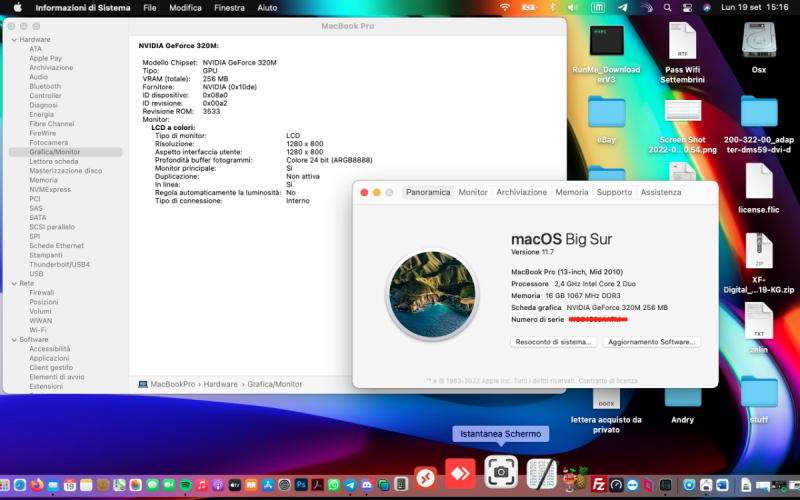The width and height of the screenshot is (800, 500).
Task: Switch to the Memoria tab
Action: coord(571,192)
